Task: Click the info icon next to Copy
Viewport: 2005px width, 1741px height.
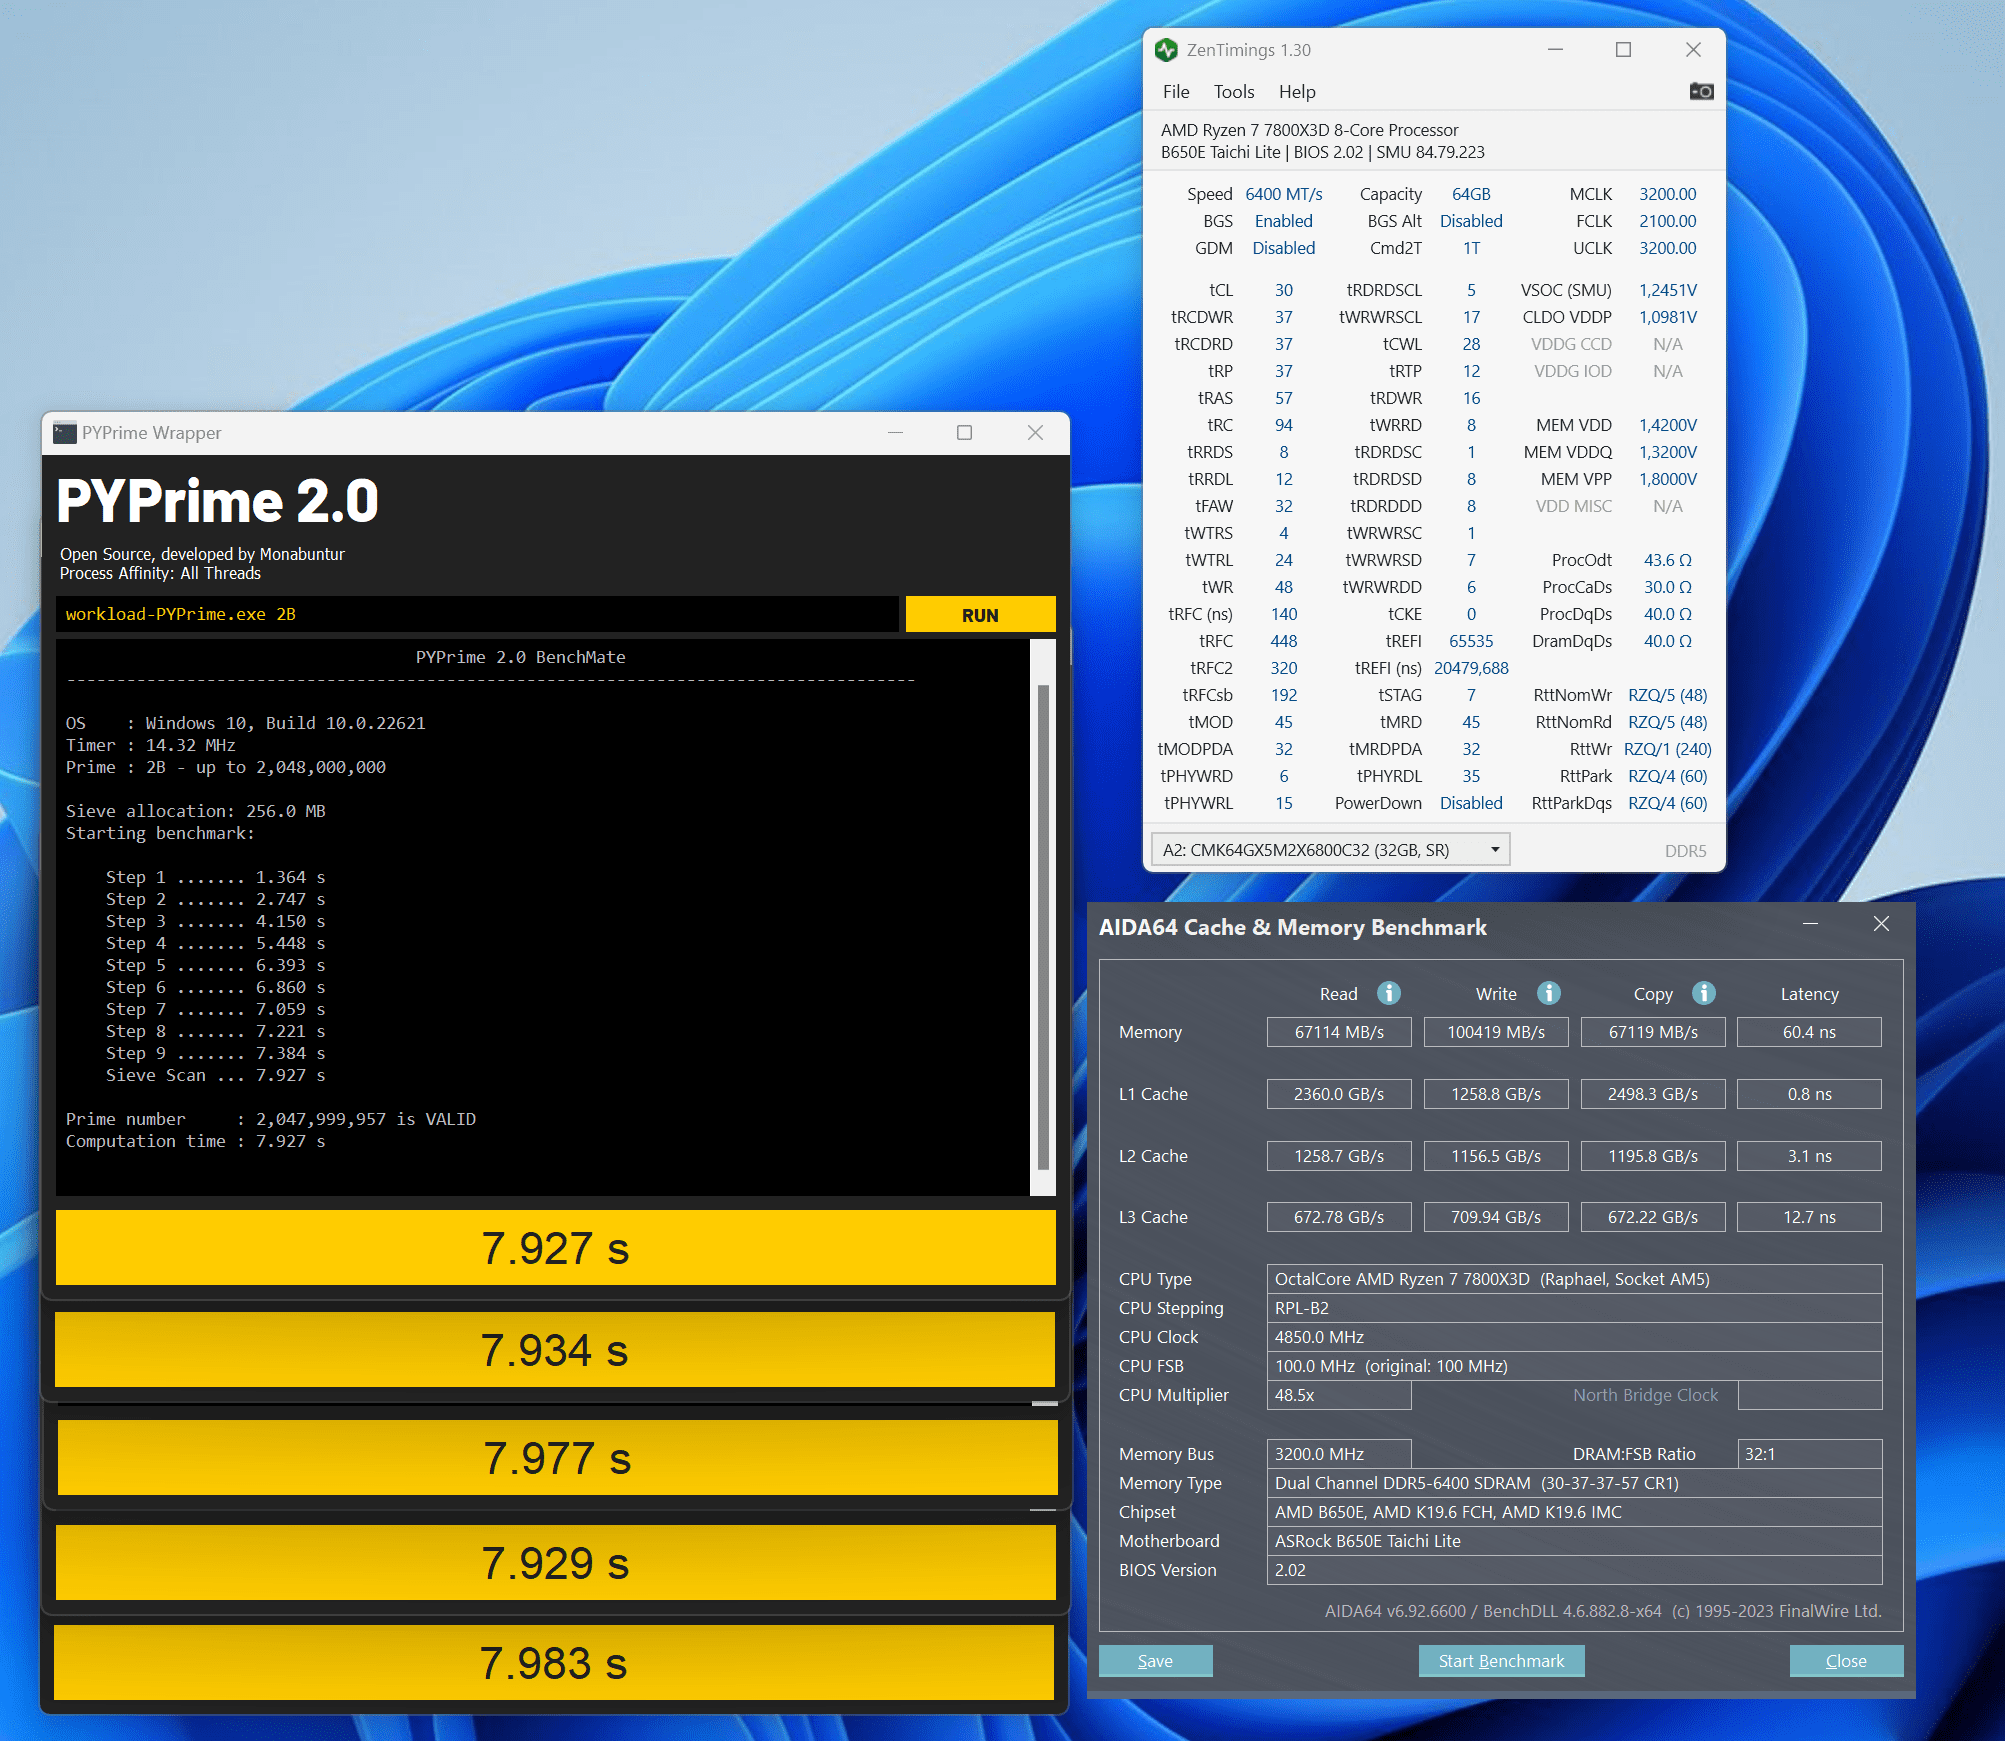Action: pyautogui.click(x=1704, y=993)
